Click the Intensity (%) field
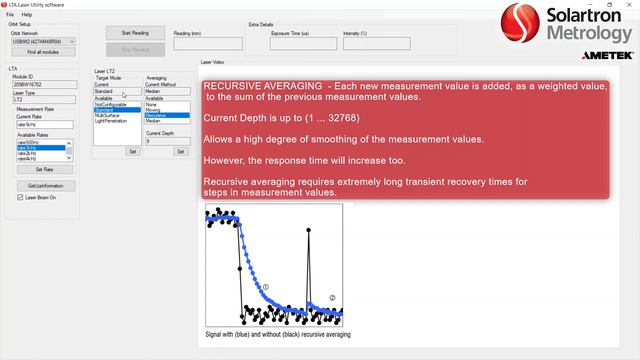Screen dimensions: 640x360 point(377,44)
